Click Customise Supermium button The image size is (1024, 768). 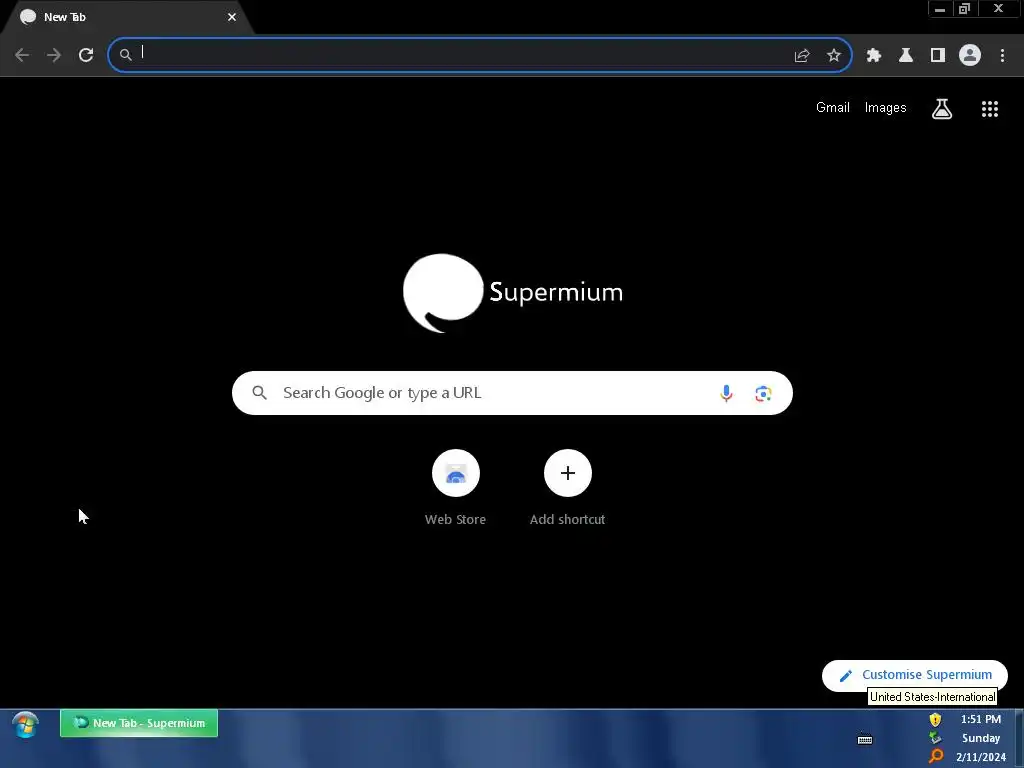click(914, 675)
